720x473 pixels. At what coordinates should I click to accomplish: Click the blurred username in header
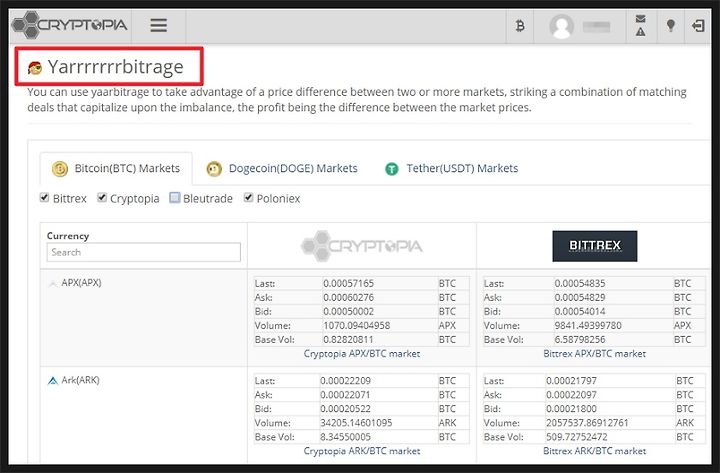click(596, 27)
